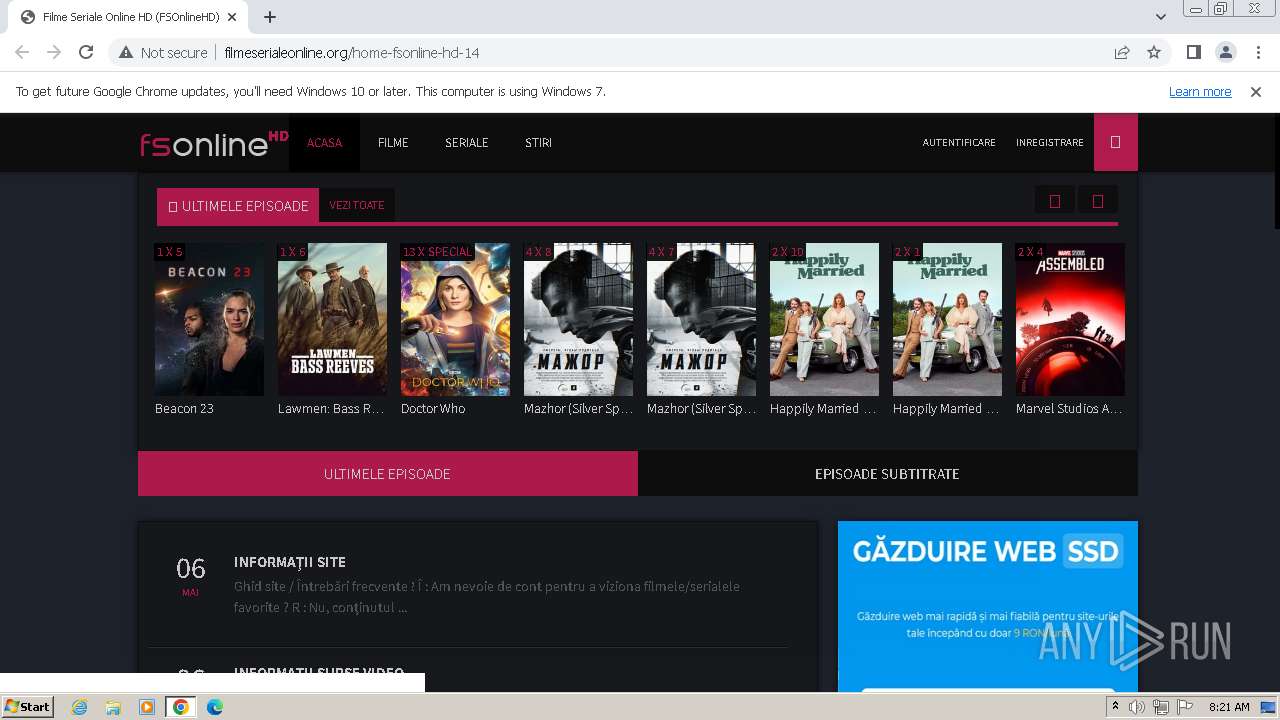This screenshot has height=720, width=1280.
Task: Open the Doctor Who poster
Action: click(455, 319)
